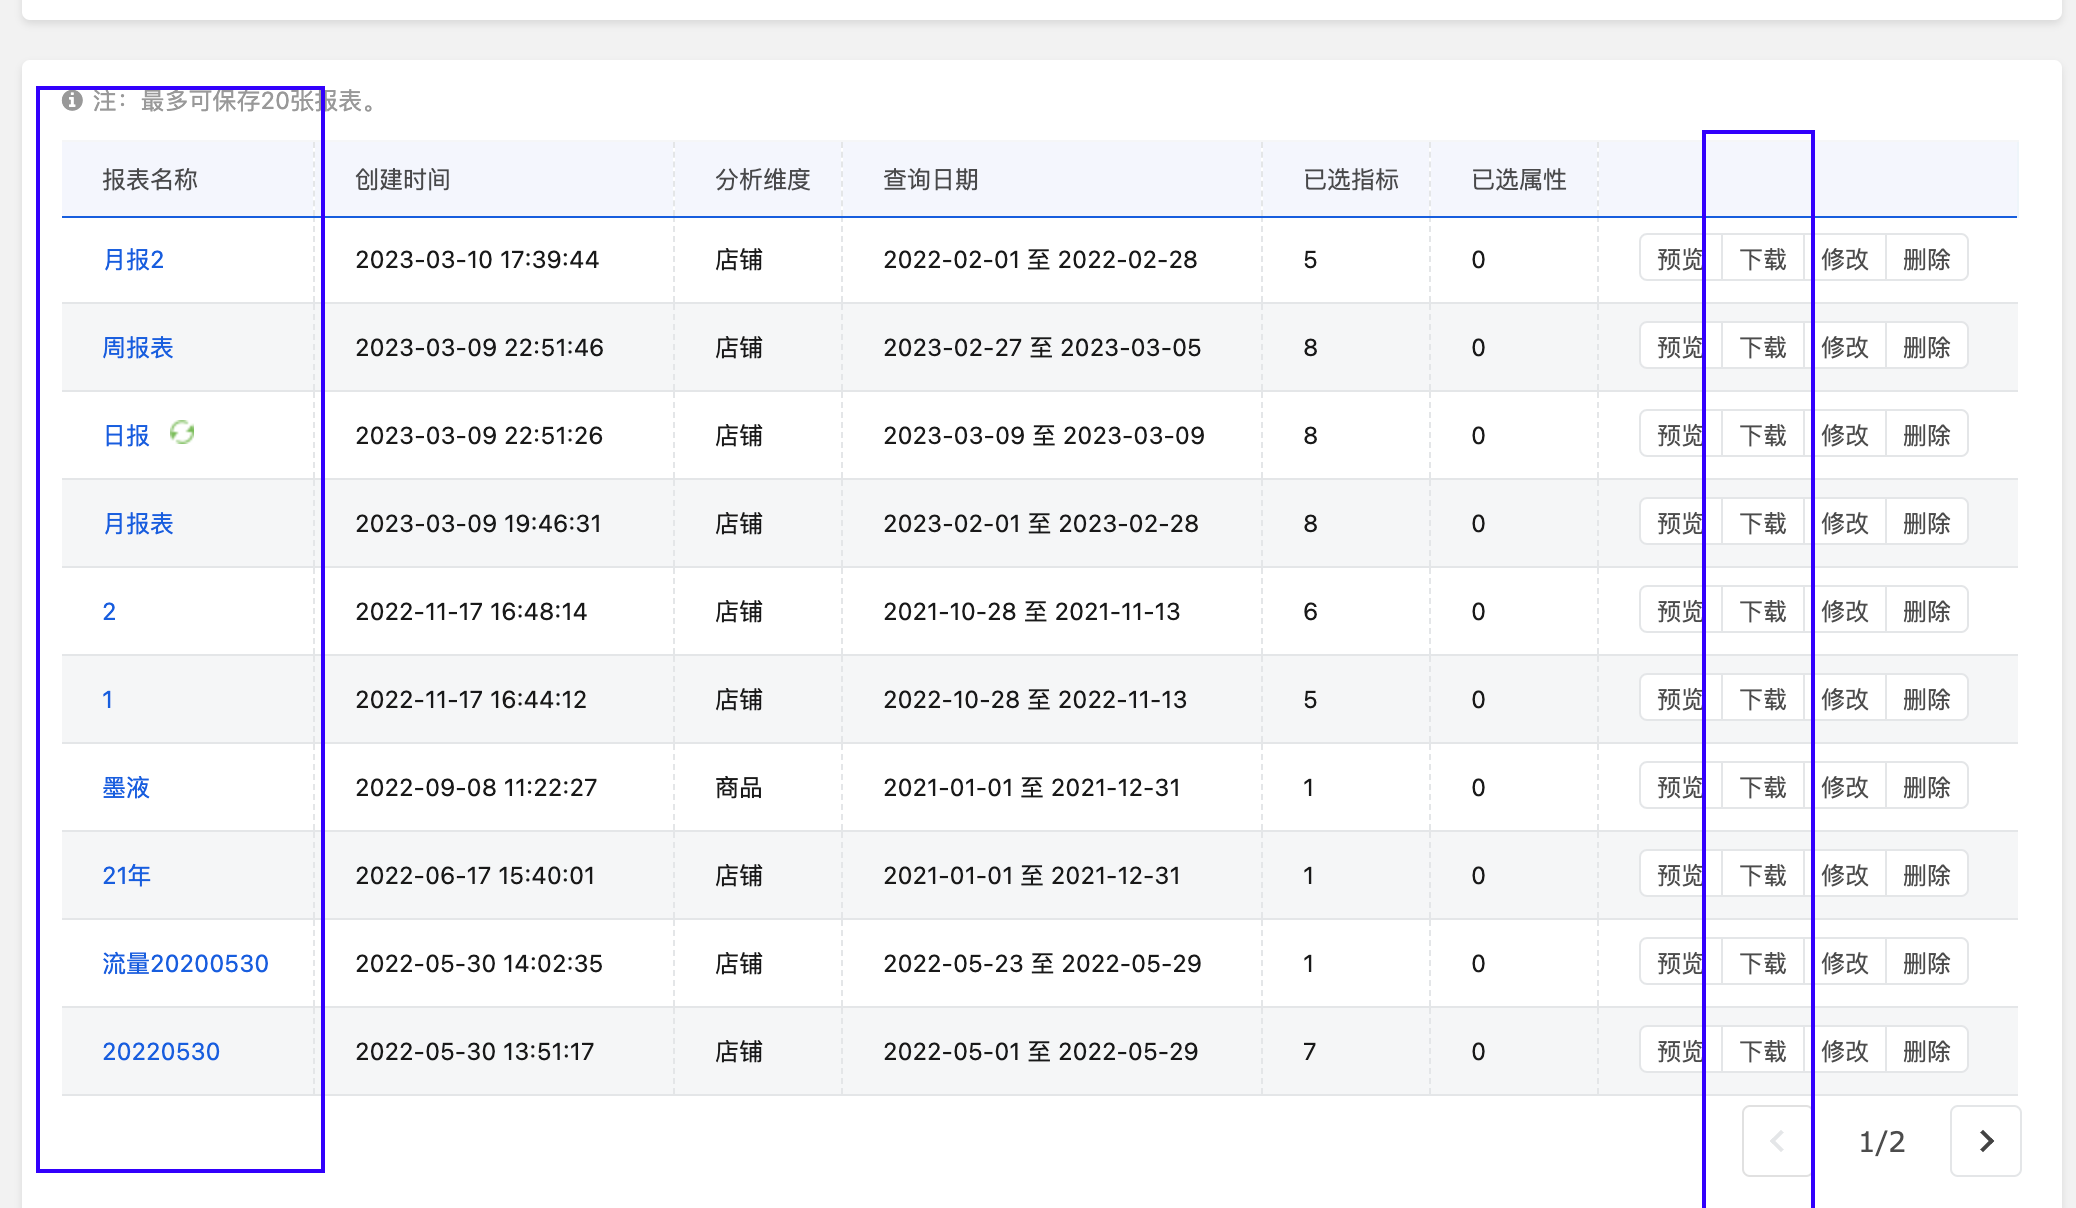Click 修改 for the 日报 row
This screenshot has width=2076, height=1208.
[1845, 435]
